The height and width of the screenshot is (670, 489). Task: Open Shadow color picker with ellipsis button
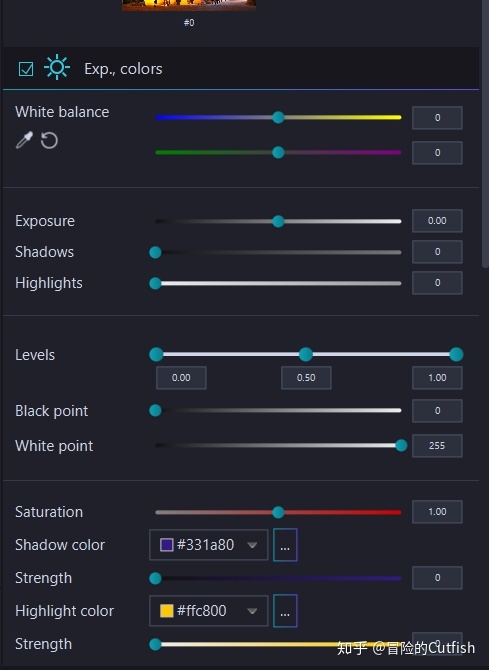pyautogui.click(x=285, y=545)
